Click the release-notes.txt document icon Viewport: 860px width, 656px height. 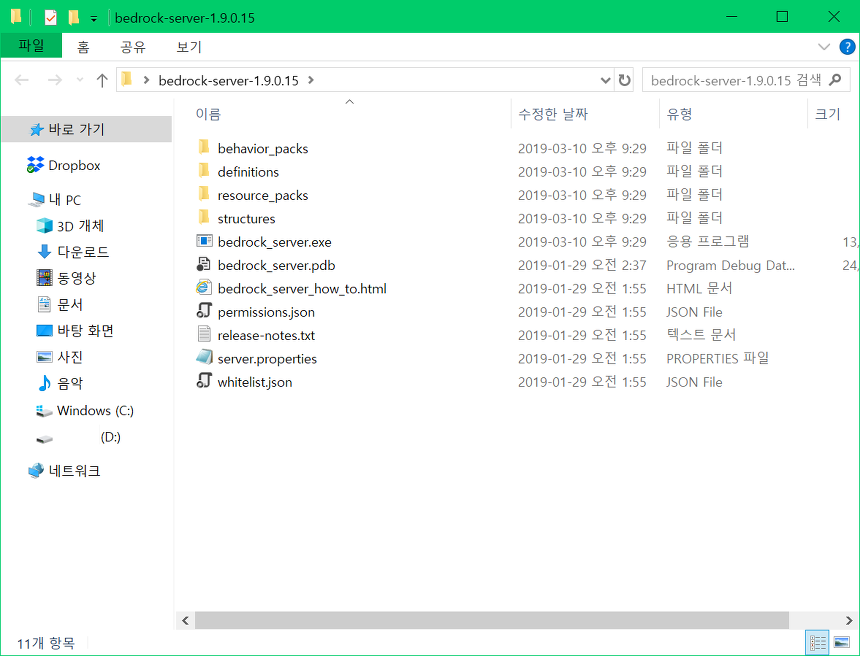[x=204, y=335]
